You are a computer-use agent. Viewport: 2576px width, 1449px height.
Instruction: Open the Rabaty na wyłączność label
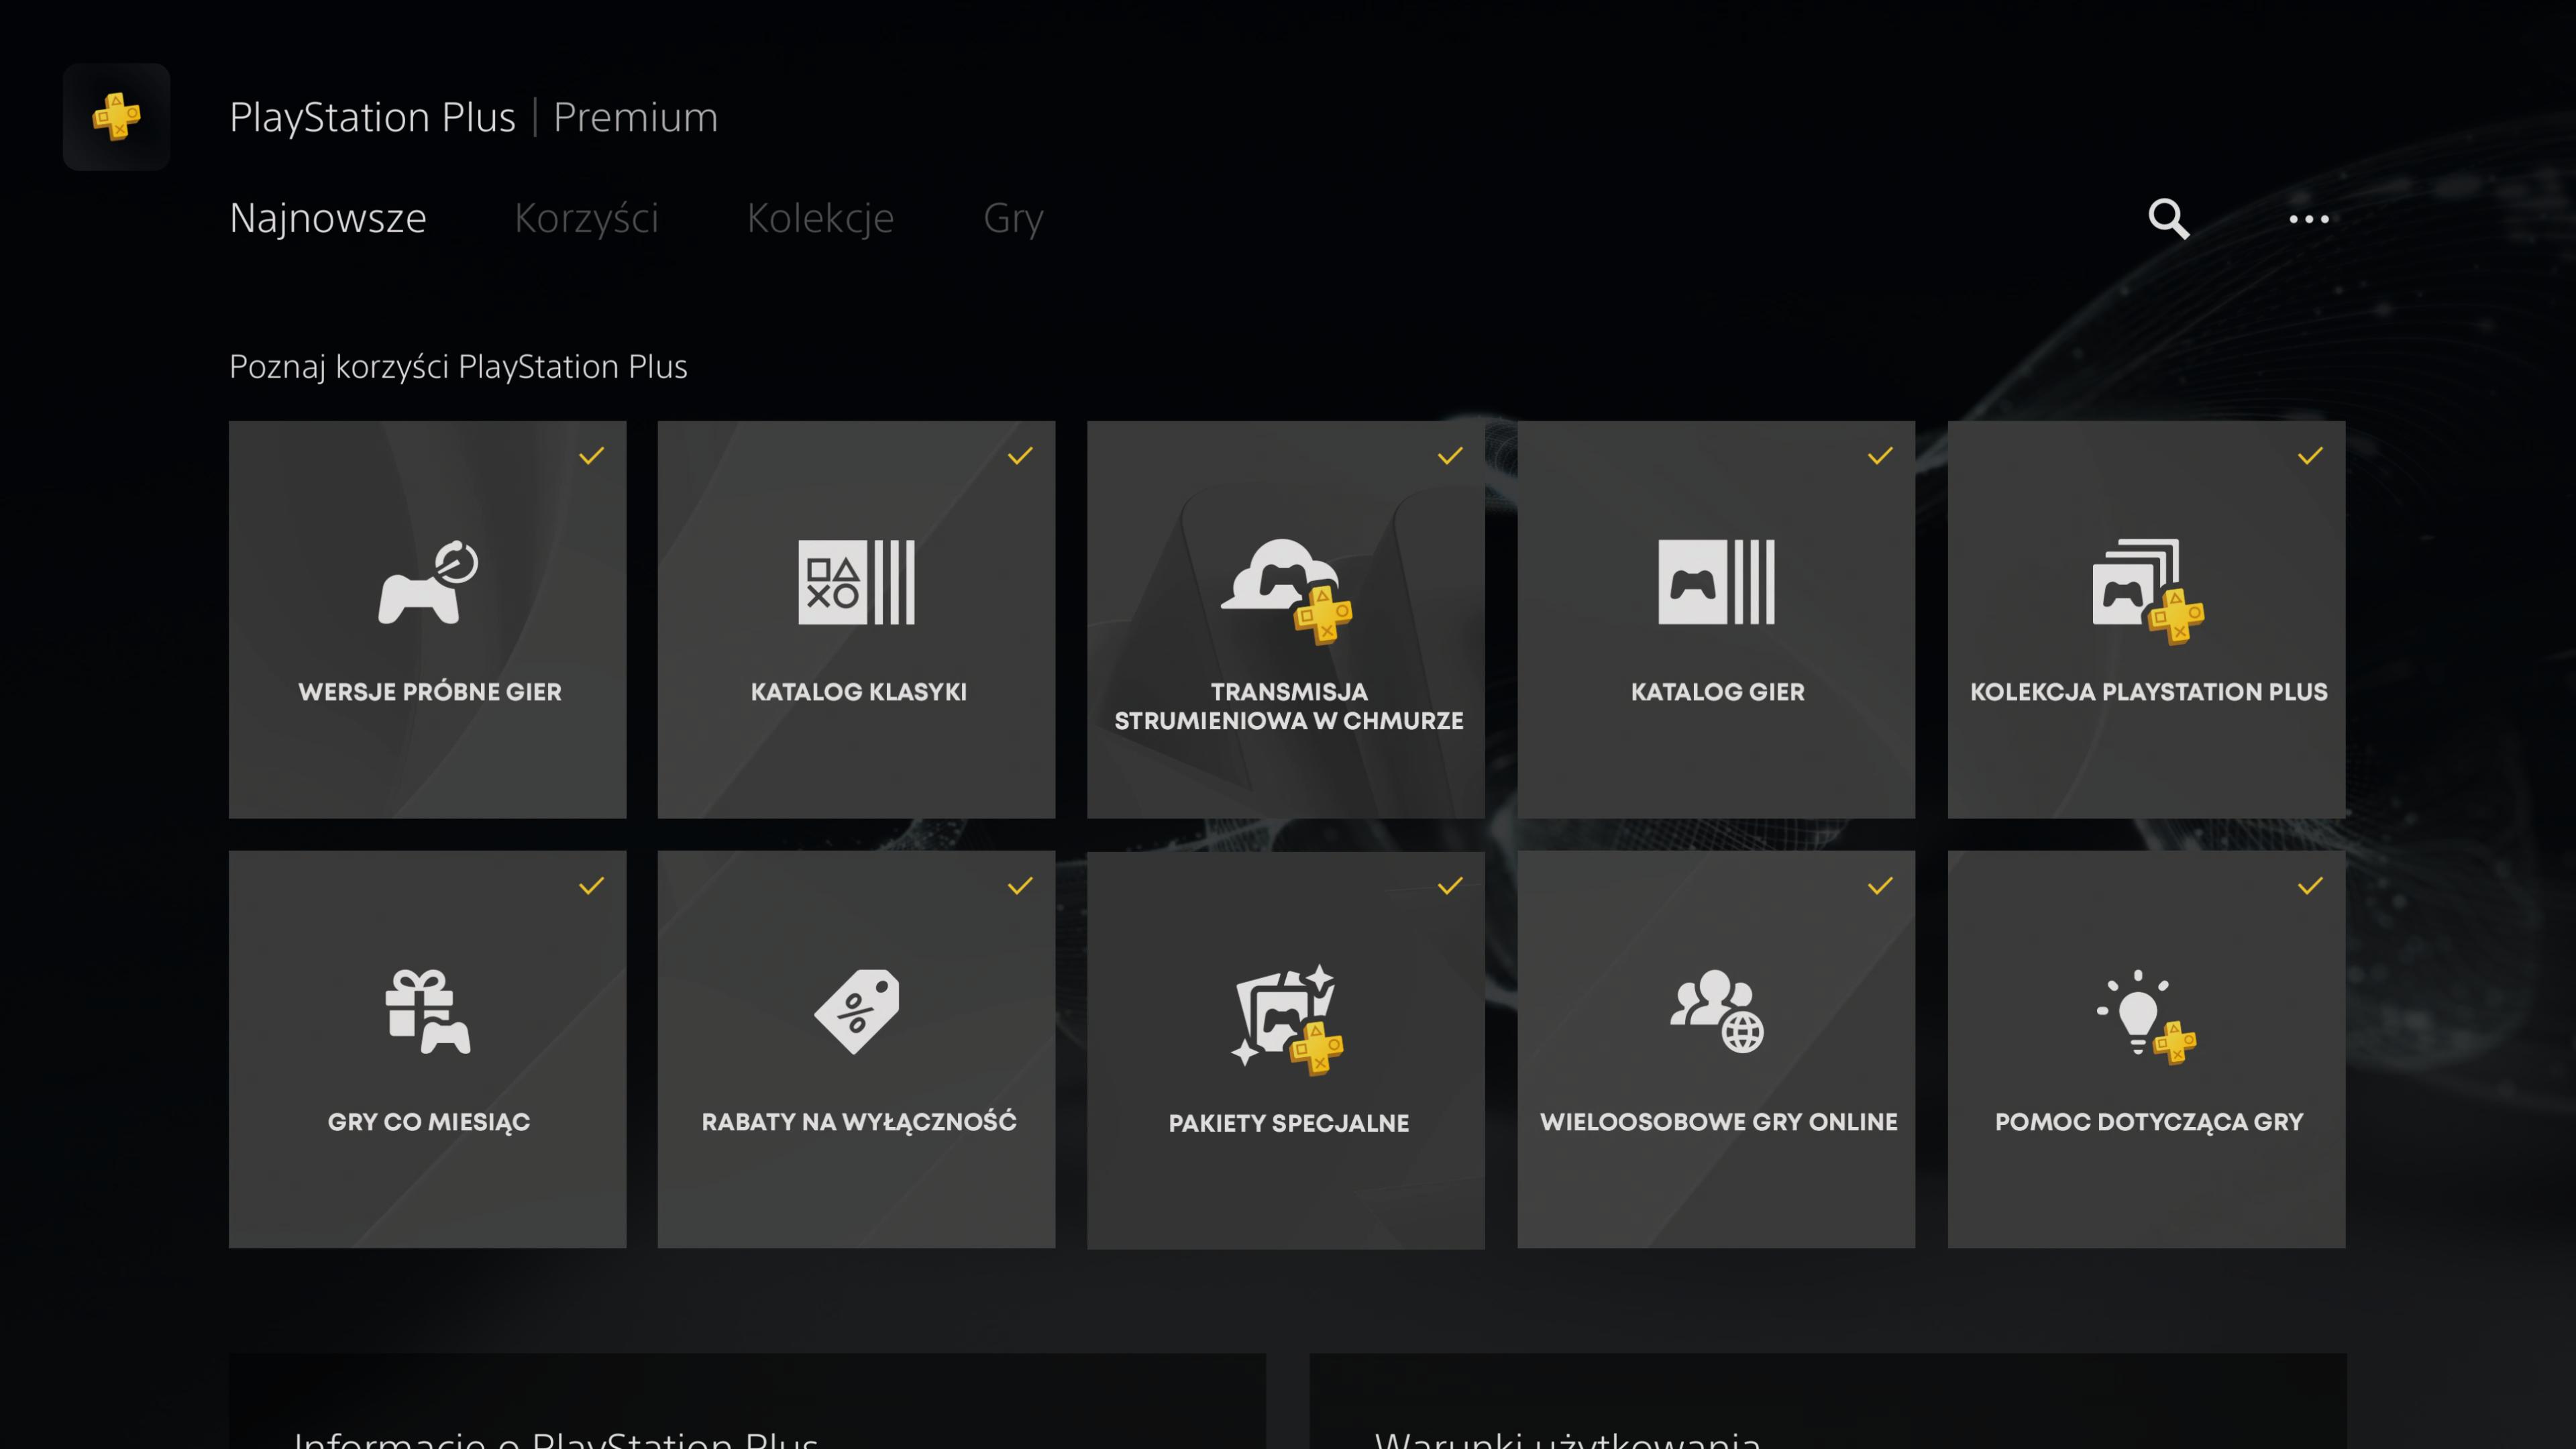point(858,1121)
